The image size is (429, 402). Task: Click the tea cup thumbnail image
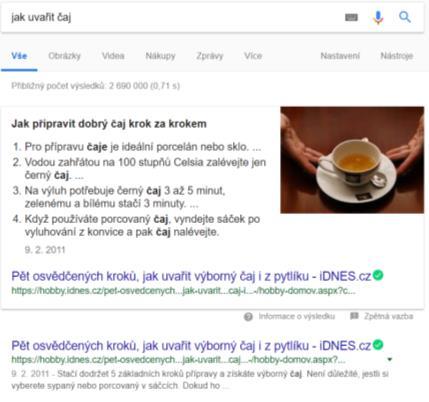click(x=352, y=160)
